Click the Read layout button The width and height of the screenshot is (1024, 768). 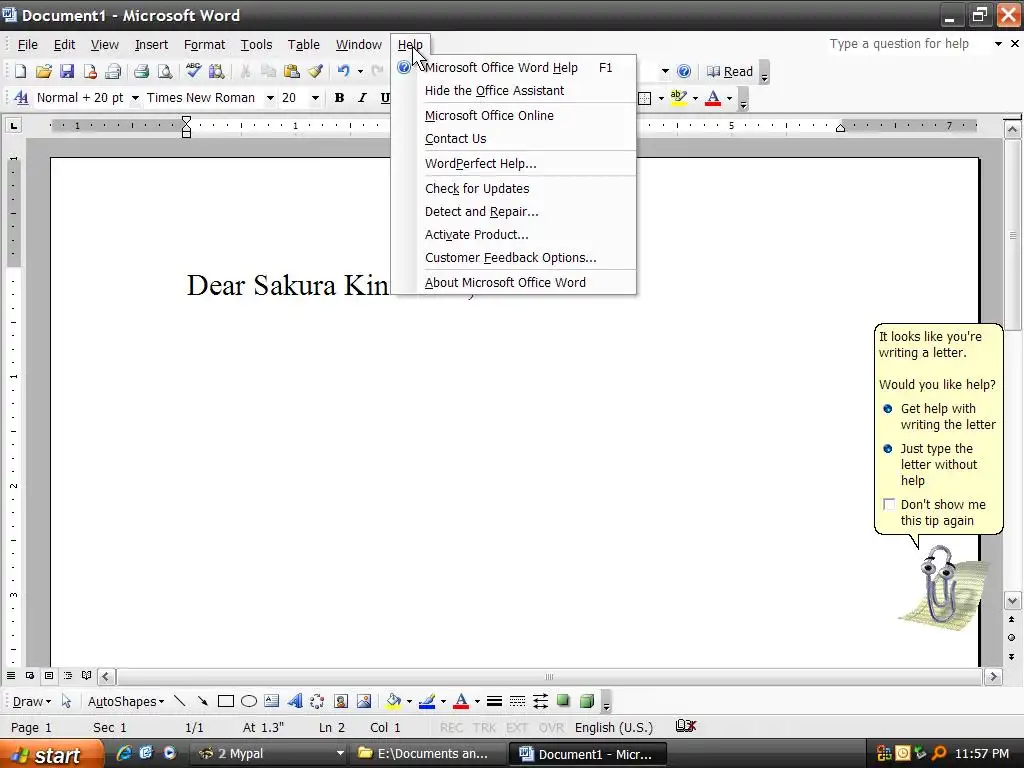click(x=730, y=72)
